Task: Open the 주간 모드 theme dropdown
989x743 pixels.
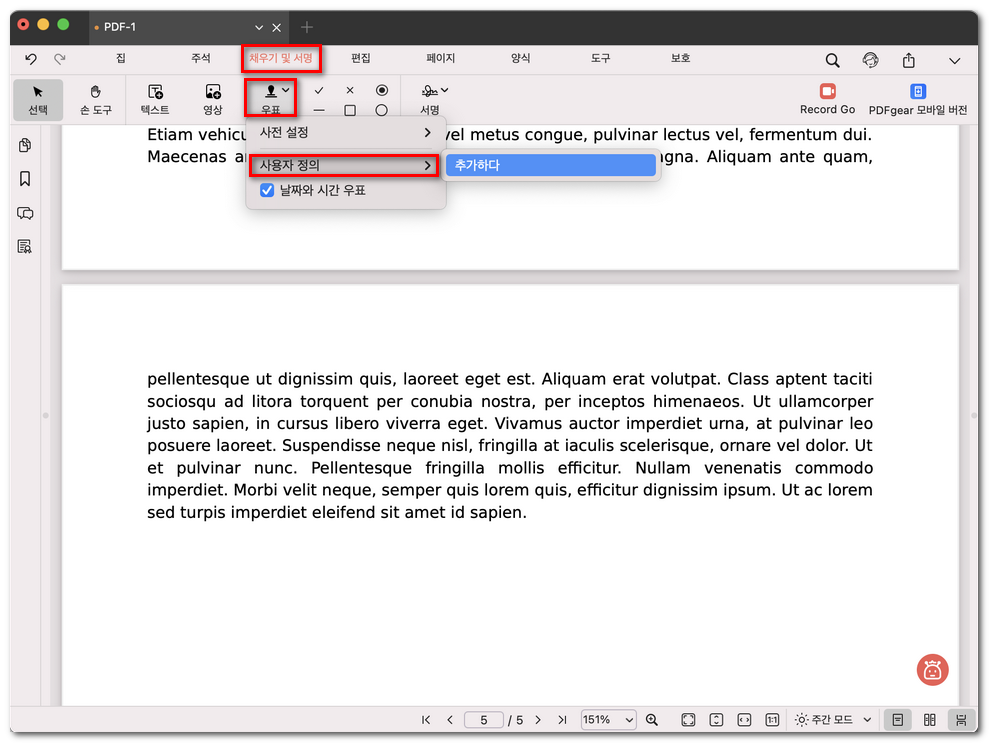Action: point(832,720)
